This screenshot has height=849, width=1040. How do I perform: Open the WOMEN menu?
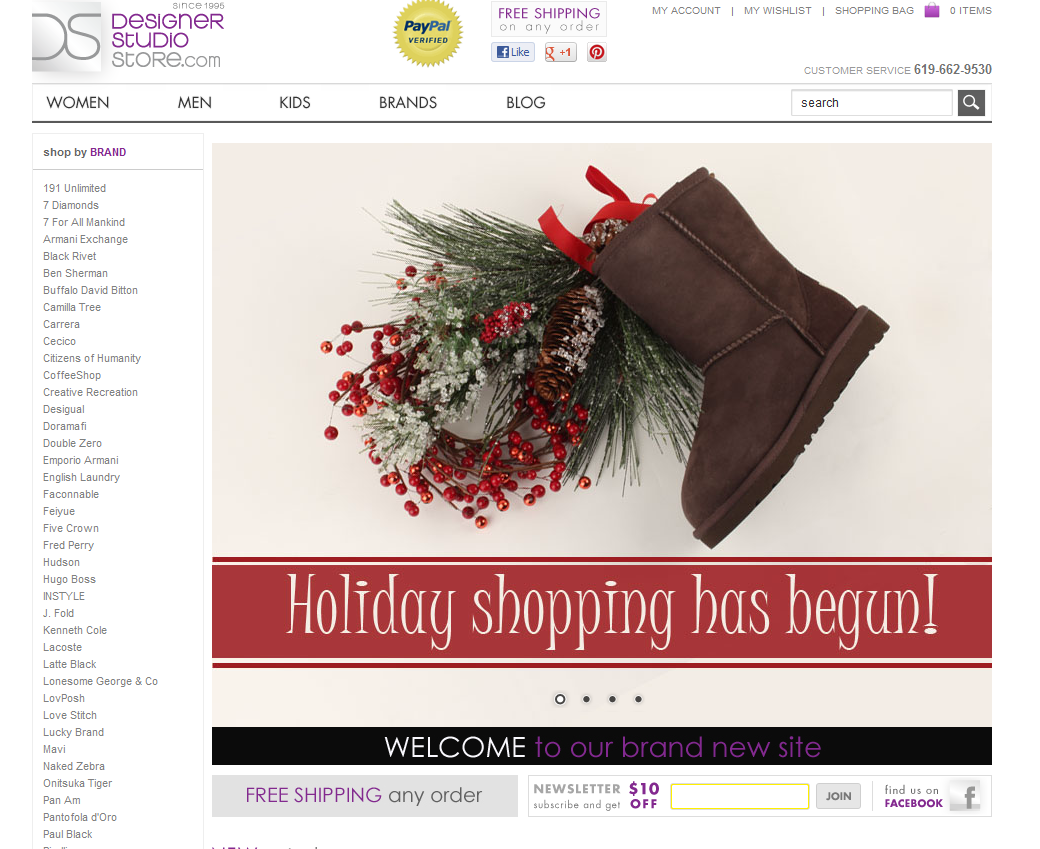coord(78,103)
